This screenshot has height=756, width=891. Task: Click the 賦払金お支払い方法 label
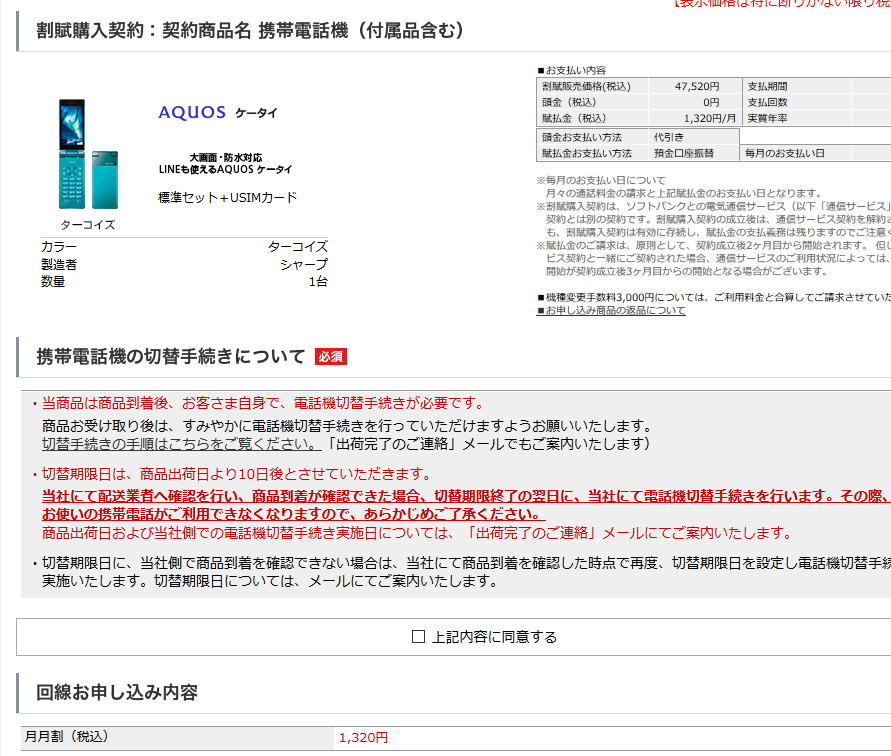pyautogui.click(x=586, y=153)
